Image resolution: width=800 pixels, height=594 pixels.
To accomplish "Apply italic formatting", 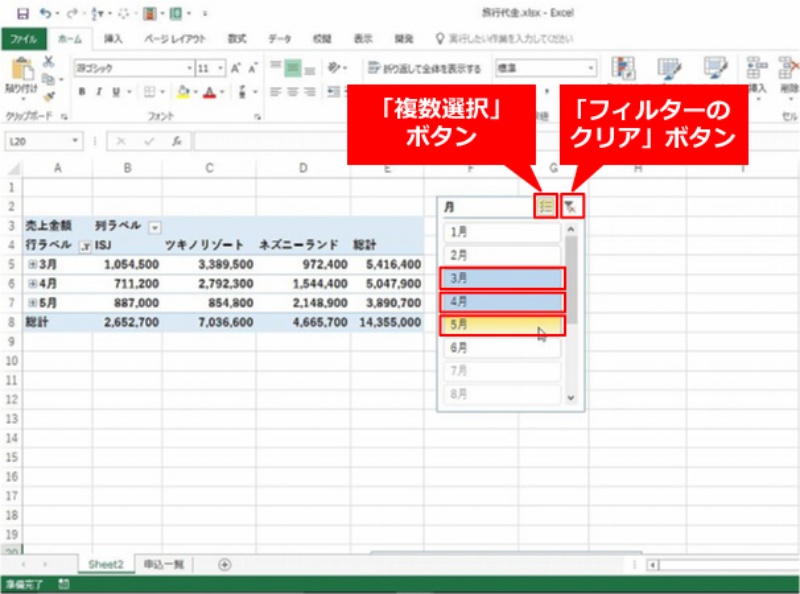I will pyautogui.click(x=98, y=92).
